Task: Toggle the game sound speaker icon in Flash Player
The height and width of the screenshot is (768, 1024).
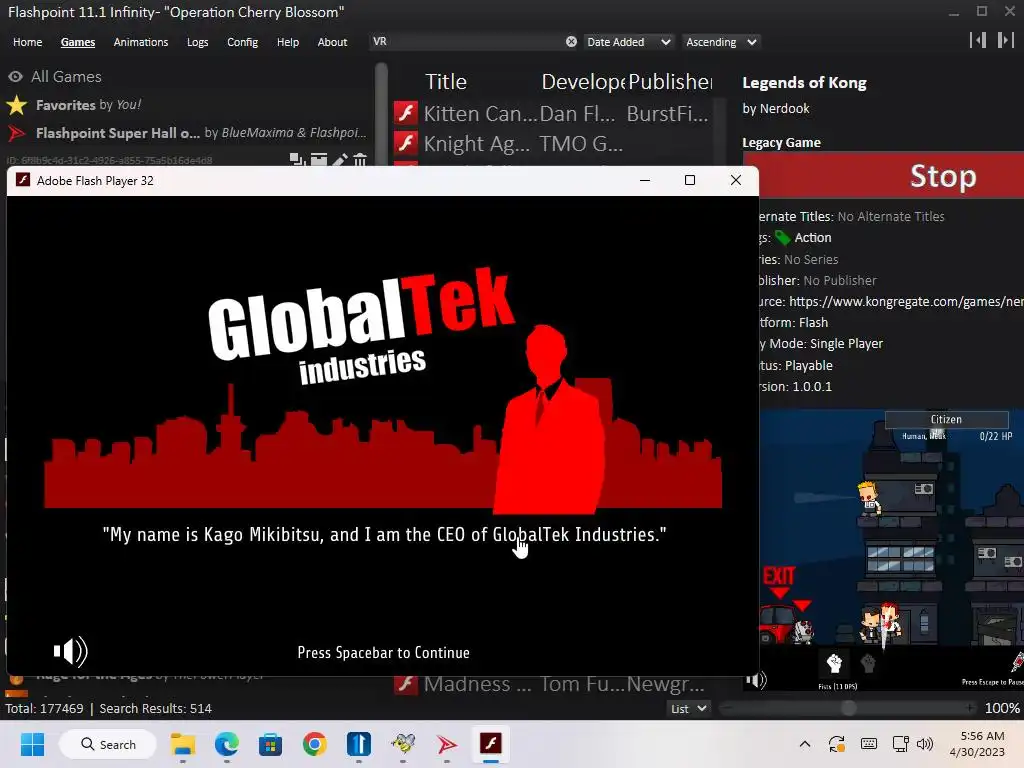Action: coord(71,651)
